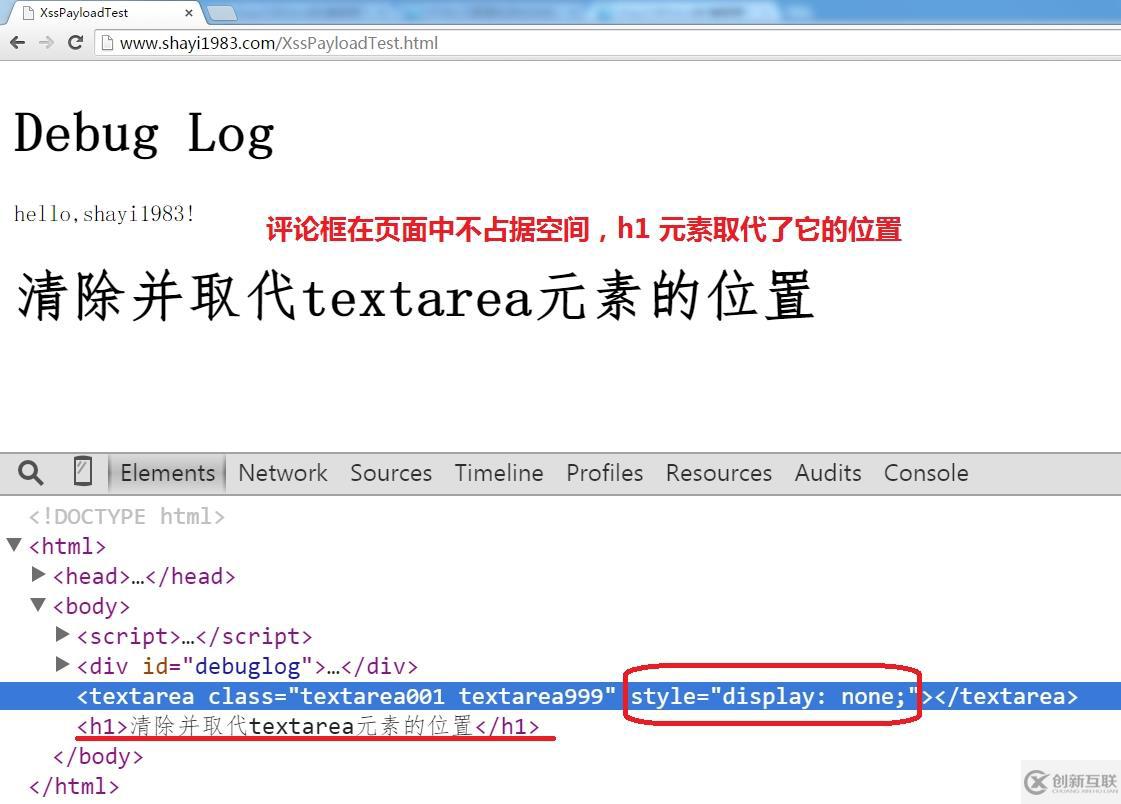
Task: Click the Debug Log heading on page
Action: click(x=144, y=133)
